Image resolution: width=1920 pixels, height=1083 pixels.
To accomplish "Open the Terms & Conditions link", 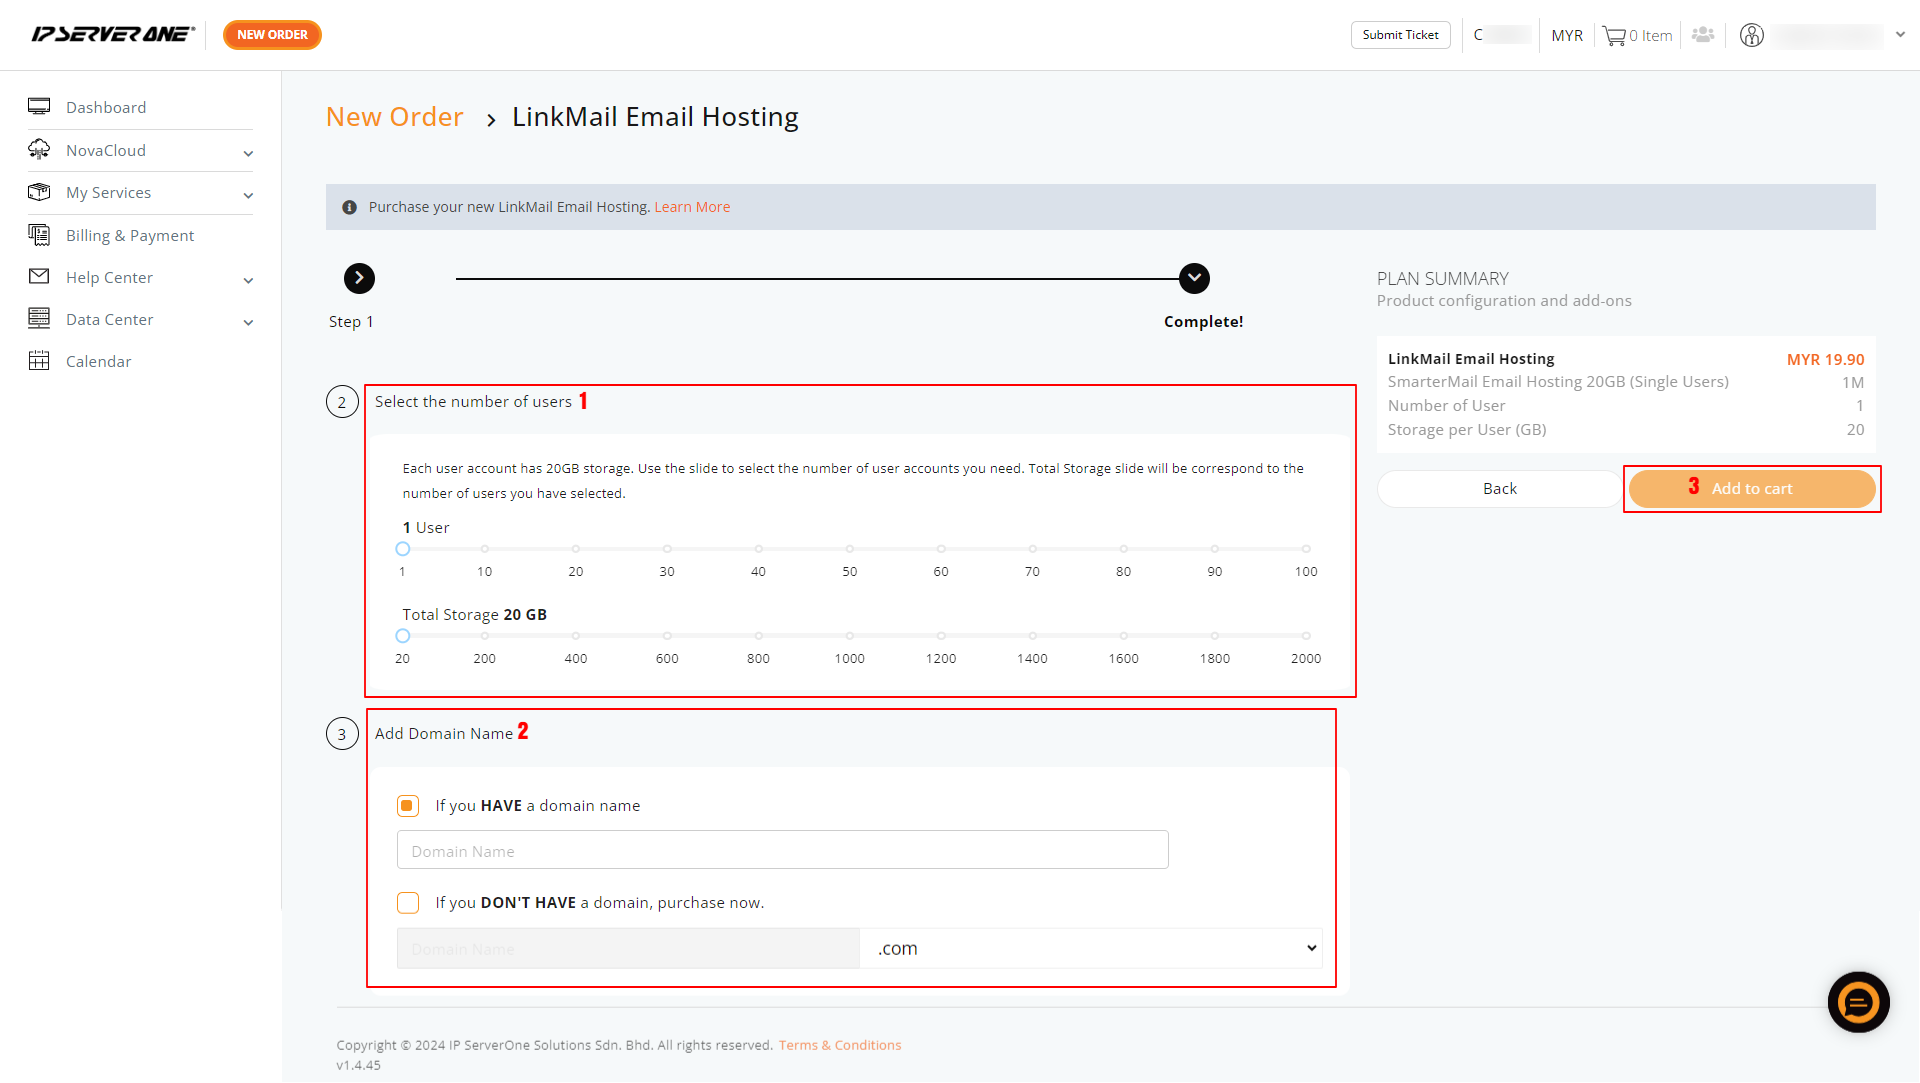I will [840, 1045].
